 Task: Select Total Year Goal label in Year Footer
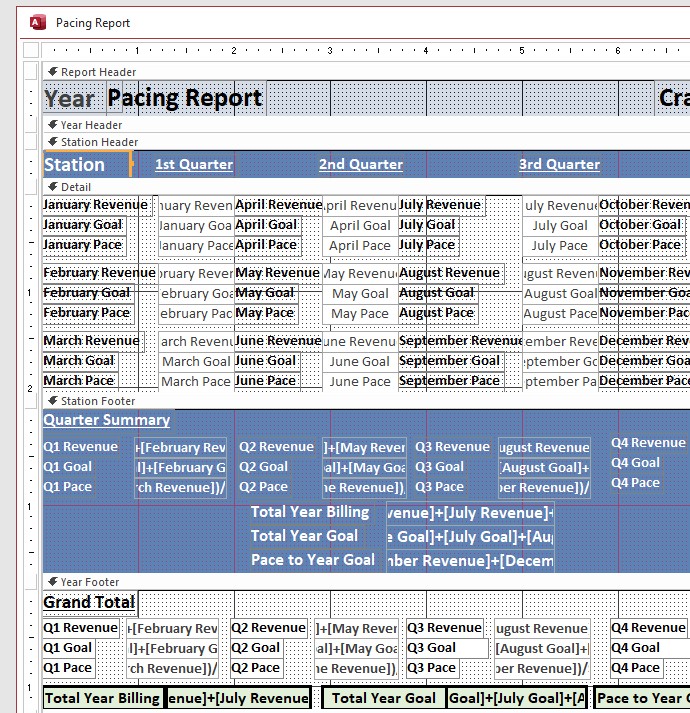(384, 698)
